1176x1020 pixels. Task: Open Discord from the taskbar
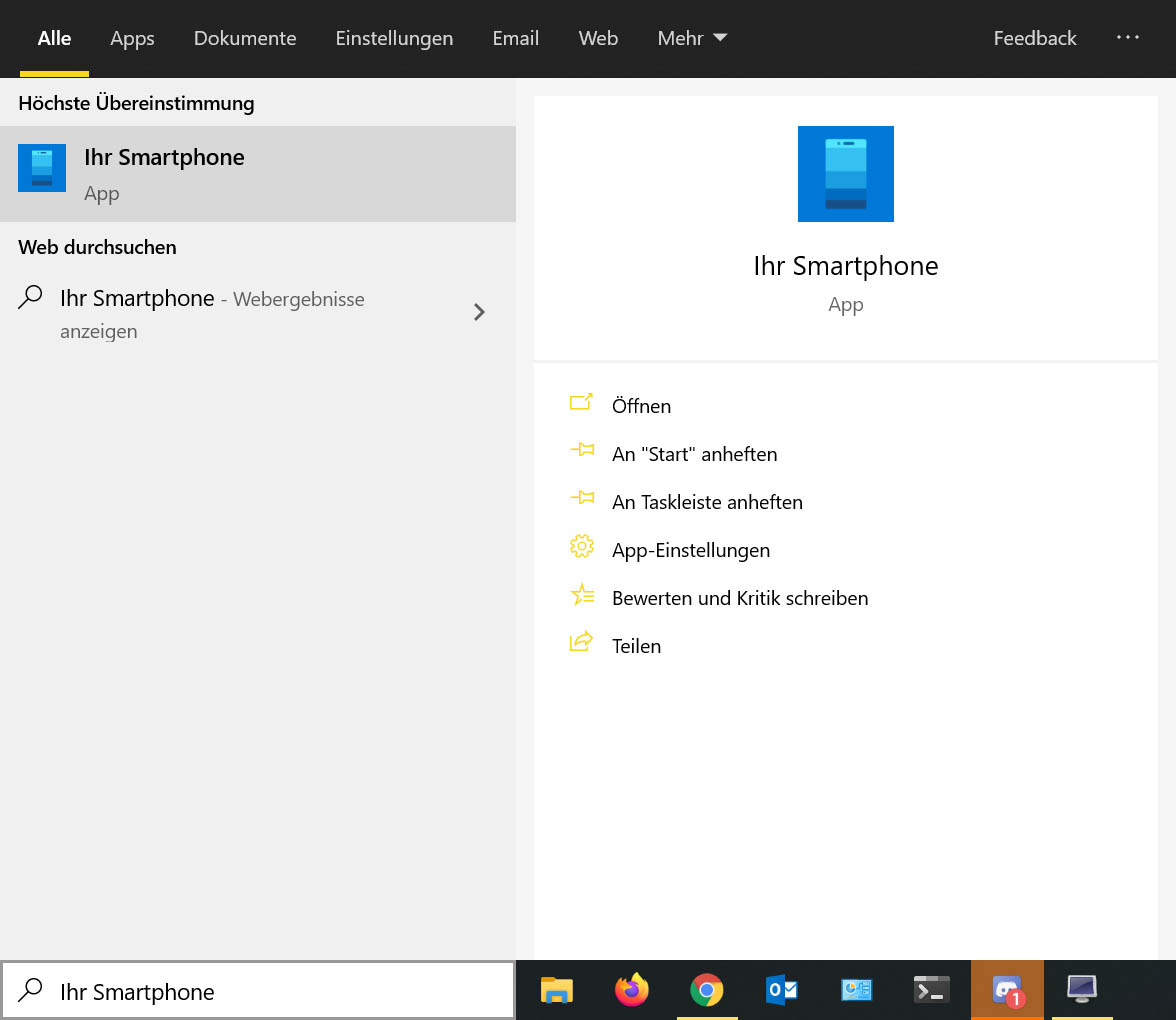click(x=1006, y=990)
